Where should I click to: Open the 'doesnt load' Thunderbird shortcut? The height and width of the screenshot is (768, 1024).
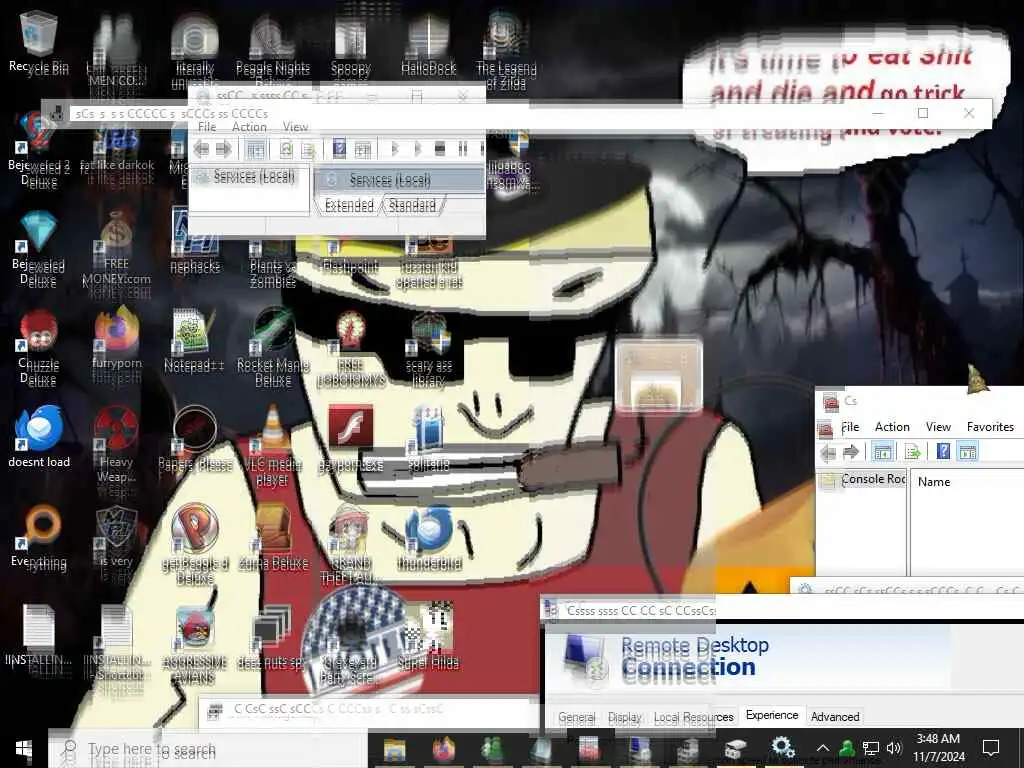pyautogui.click(x=39, y=438)
